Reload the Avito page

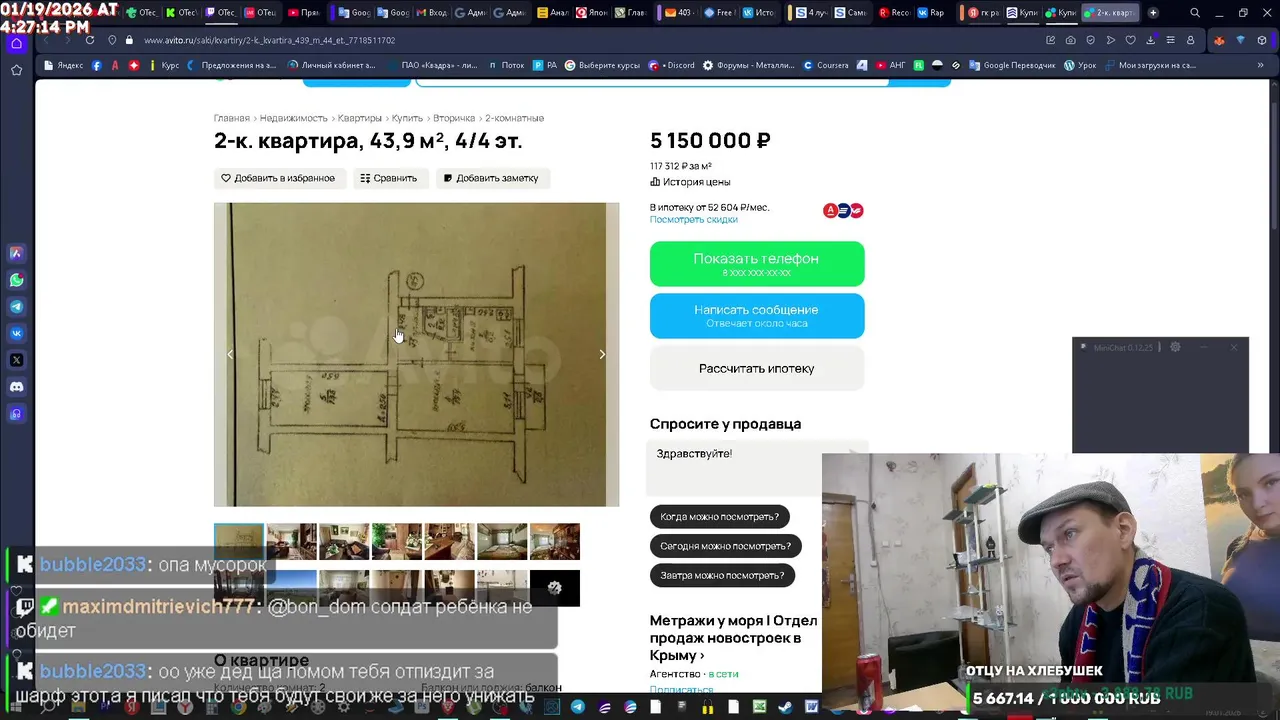[90, 40]
